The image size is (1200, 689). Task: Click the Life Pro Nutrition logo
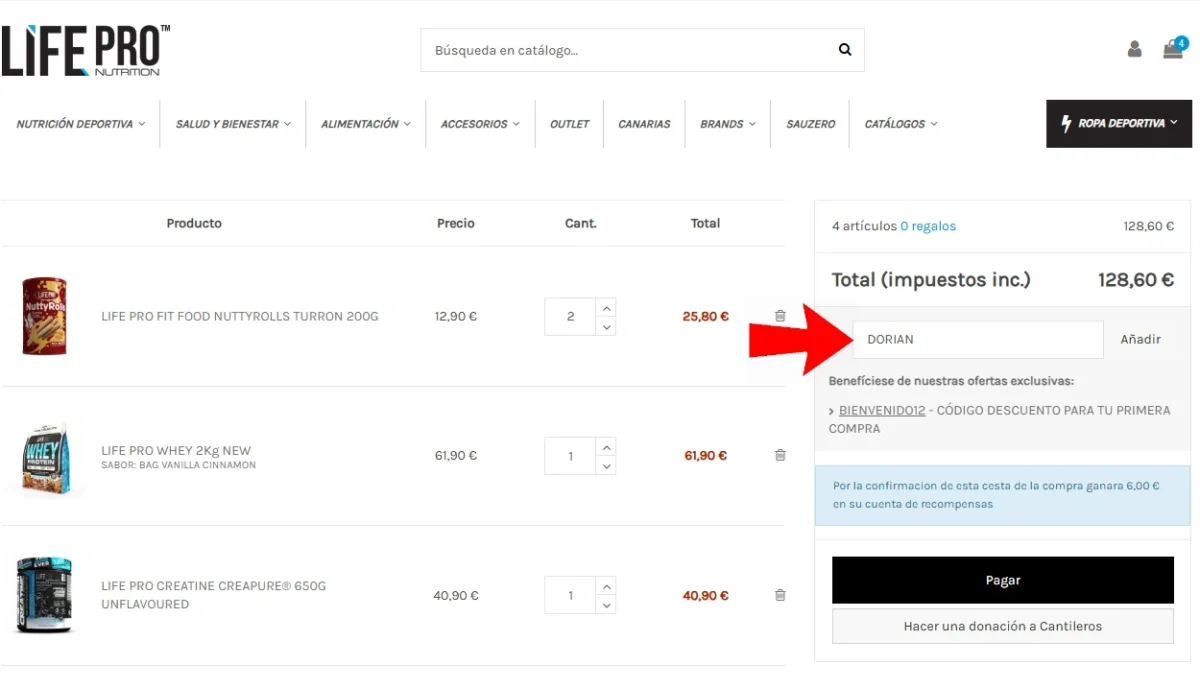(85, 50)
